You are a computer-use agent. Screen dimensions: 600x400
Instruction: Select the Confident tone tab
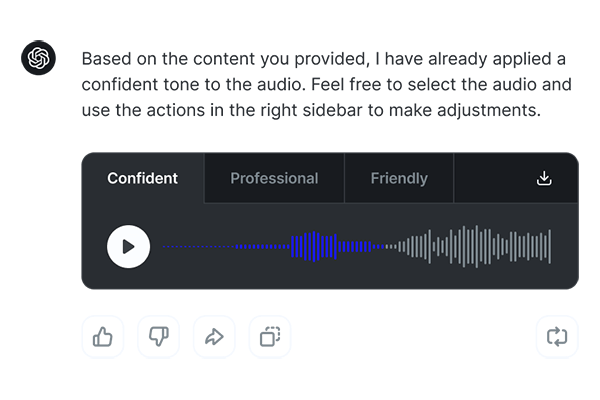142,179
